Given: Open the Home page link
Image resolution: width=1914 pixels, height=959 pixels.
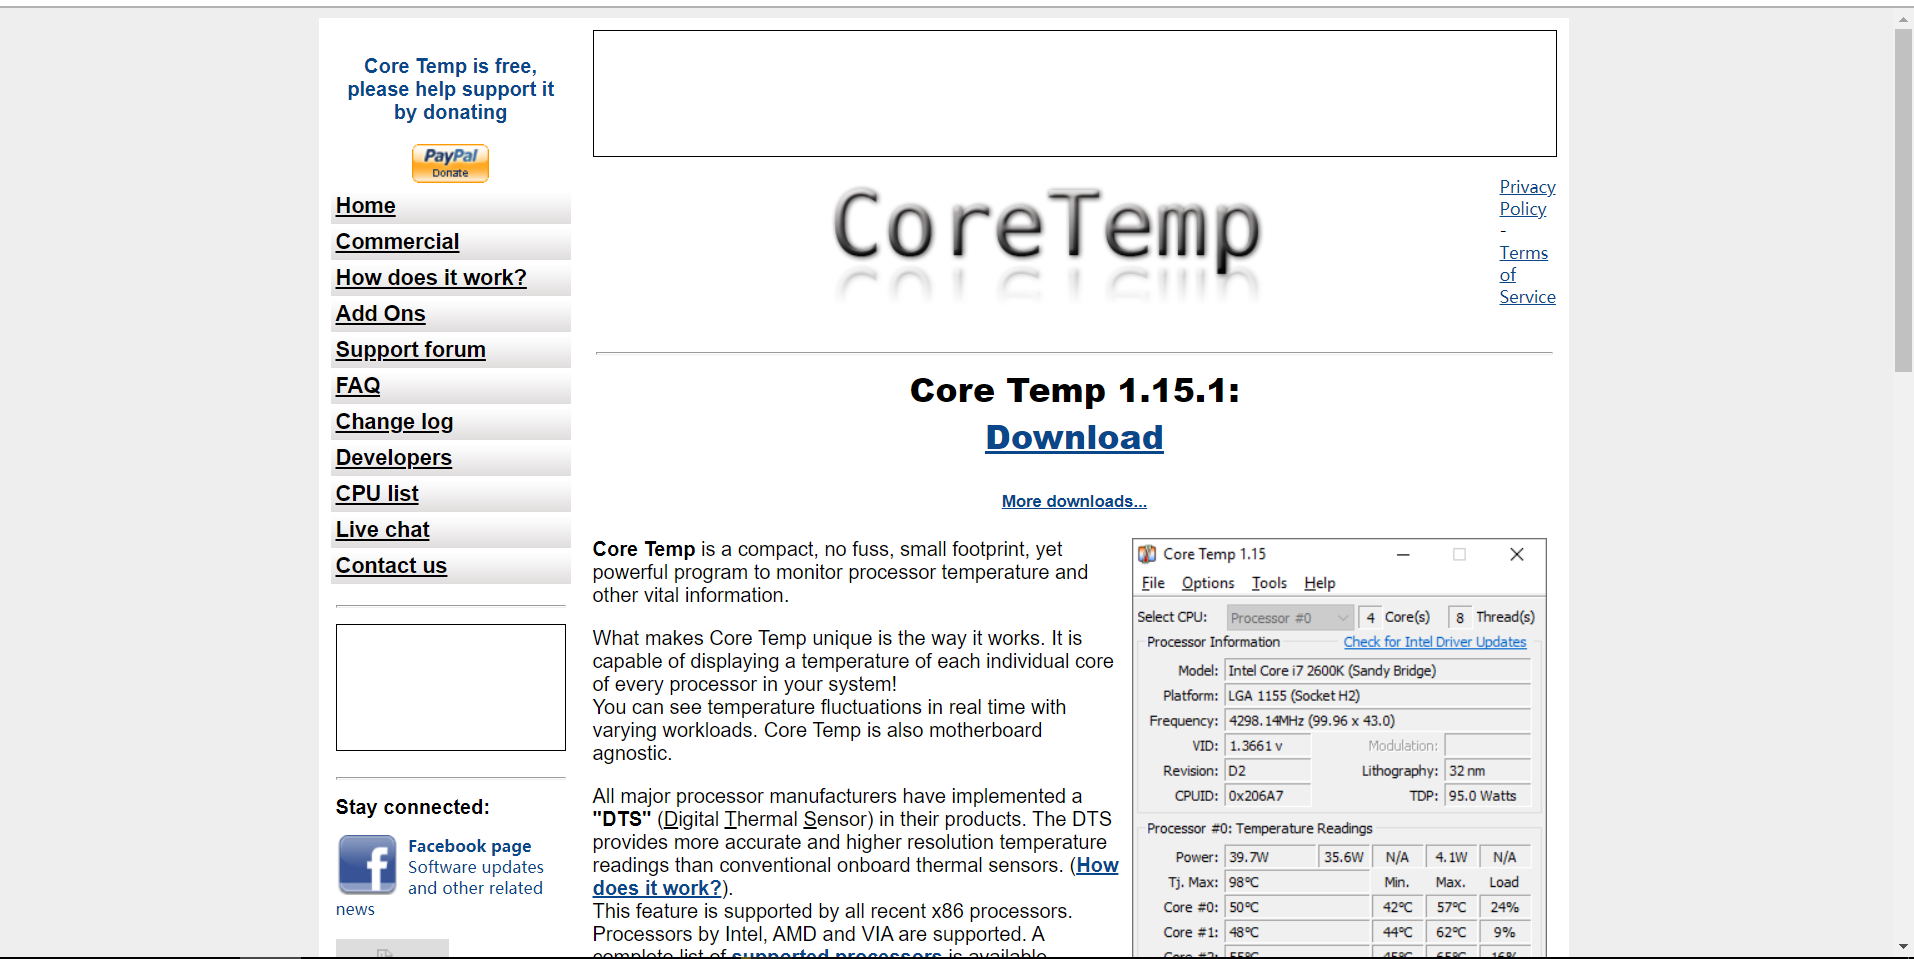Looking at the screenshot, I should click(x=365, y=206).
